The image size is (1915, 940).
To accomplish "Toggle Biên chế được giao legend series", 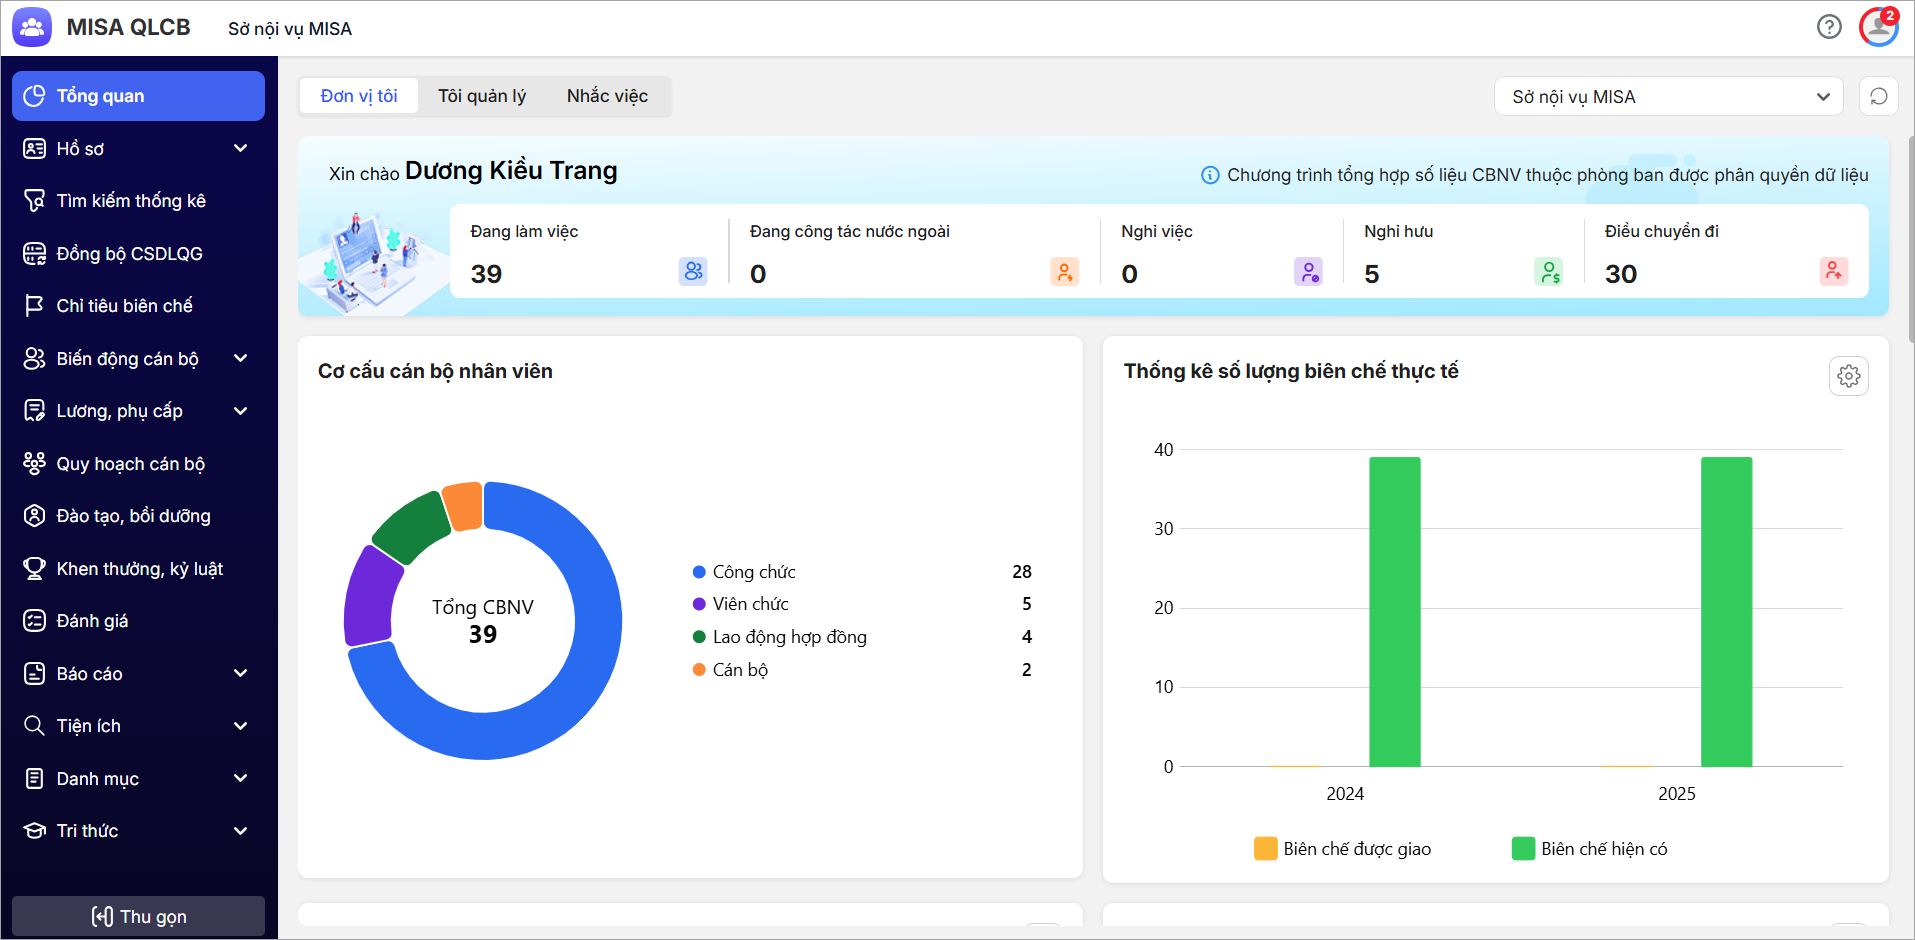I will pos(1342,849).
